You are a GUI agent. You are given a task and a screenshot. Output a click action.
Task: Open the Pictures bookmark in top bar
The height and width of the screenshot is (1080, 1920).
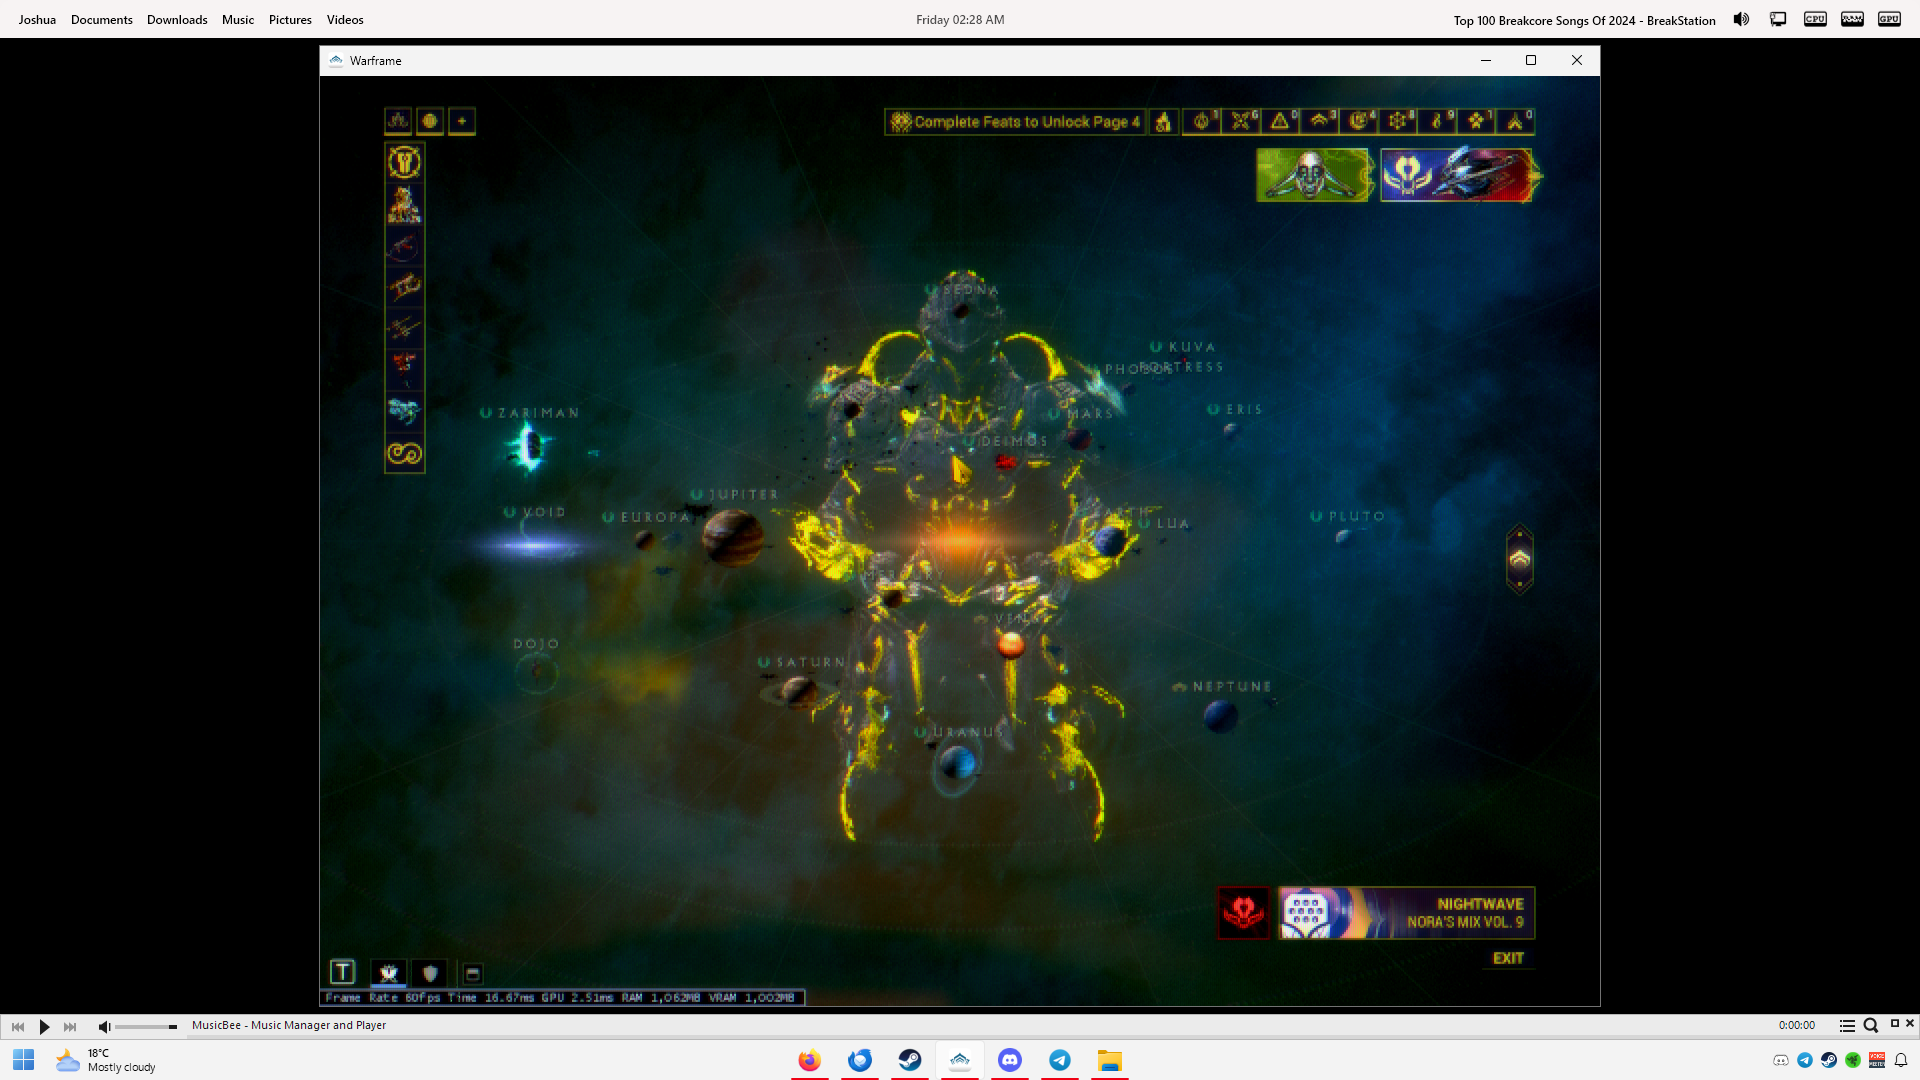coord(290,19)
